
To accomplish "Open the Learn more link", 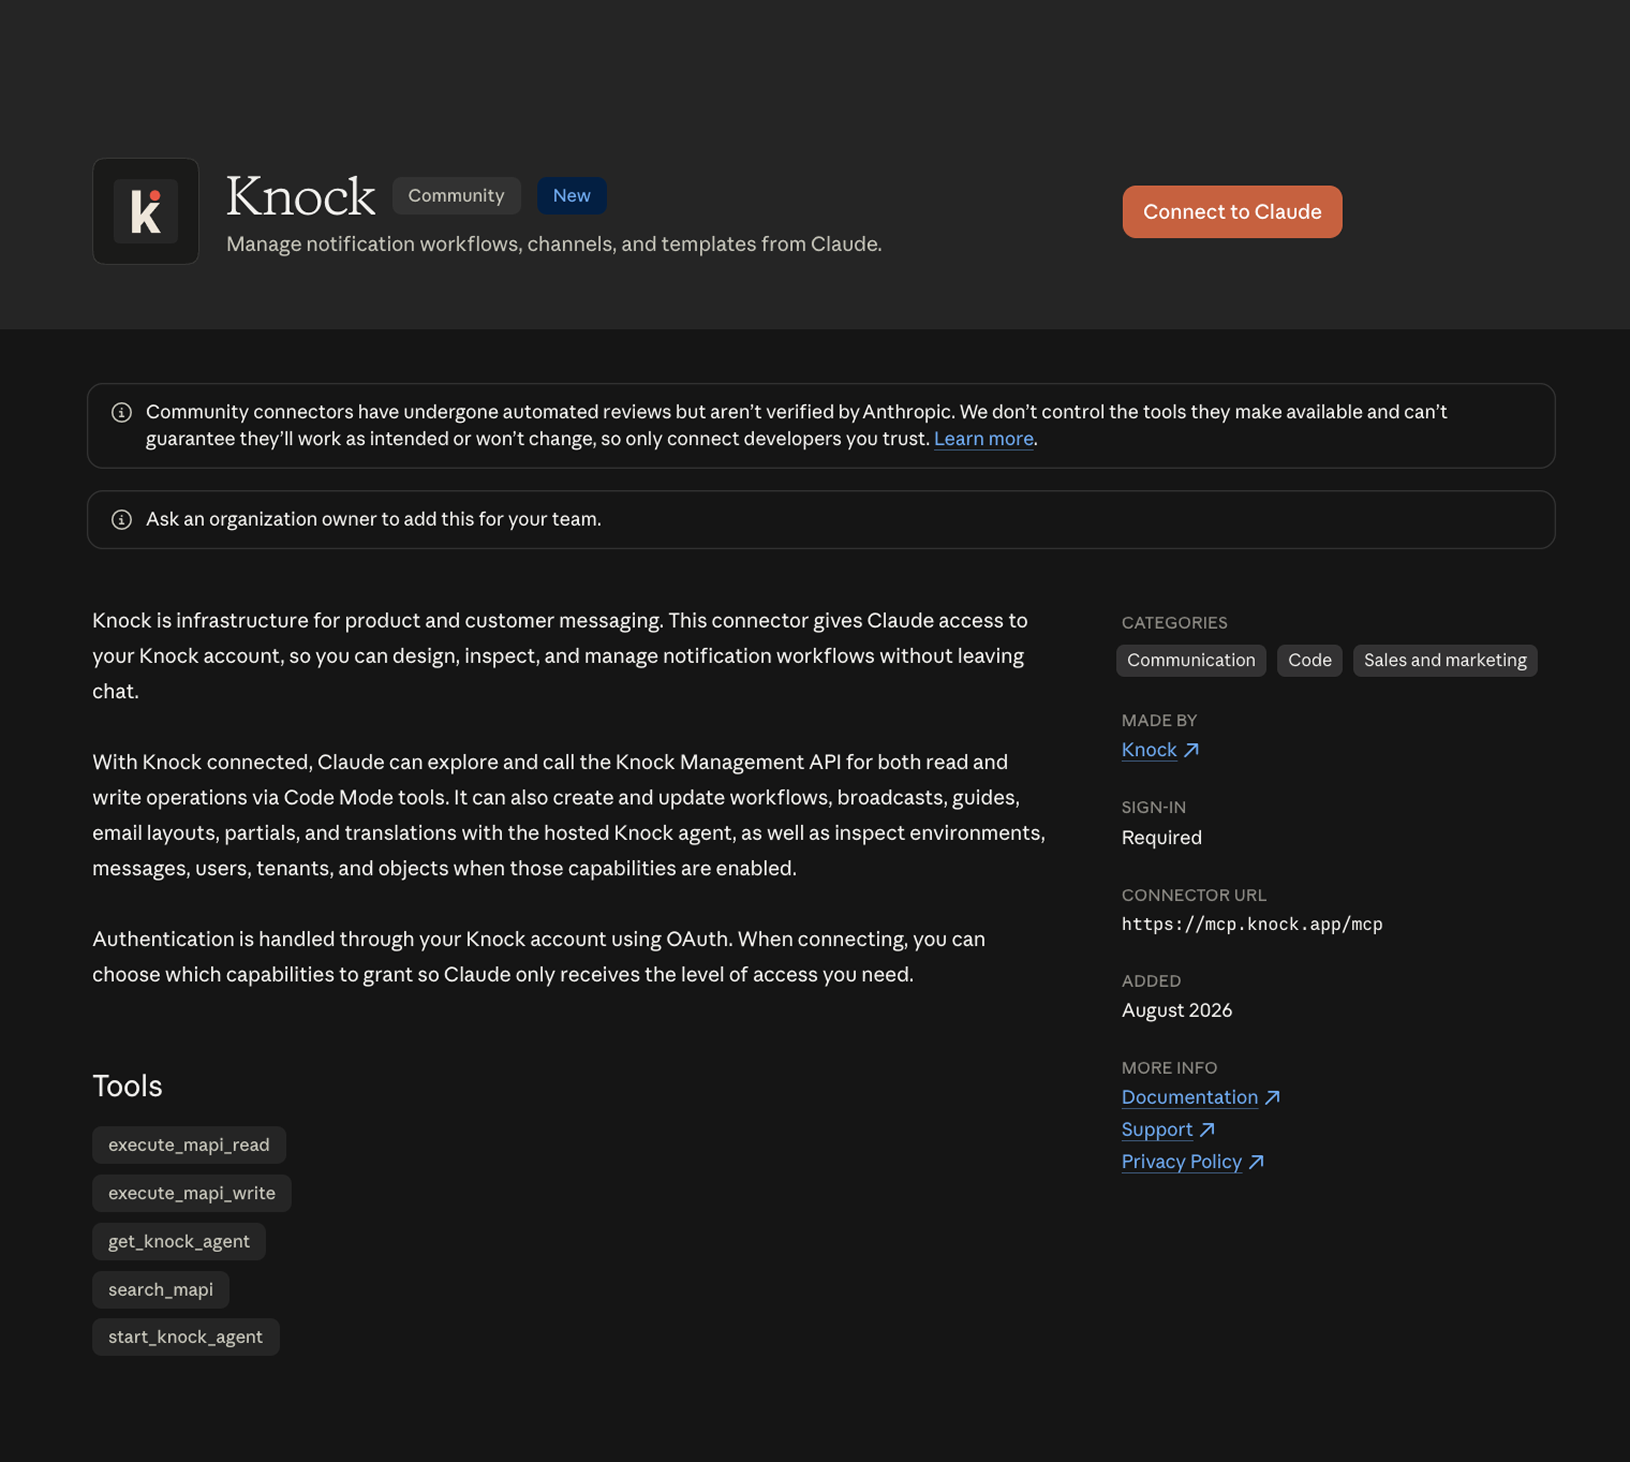I will coord(983,439).
